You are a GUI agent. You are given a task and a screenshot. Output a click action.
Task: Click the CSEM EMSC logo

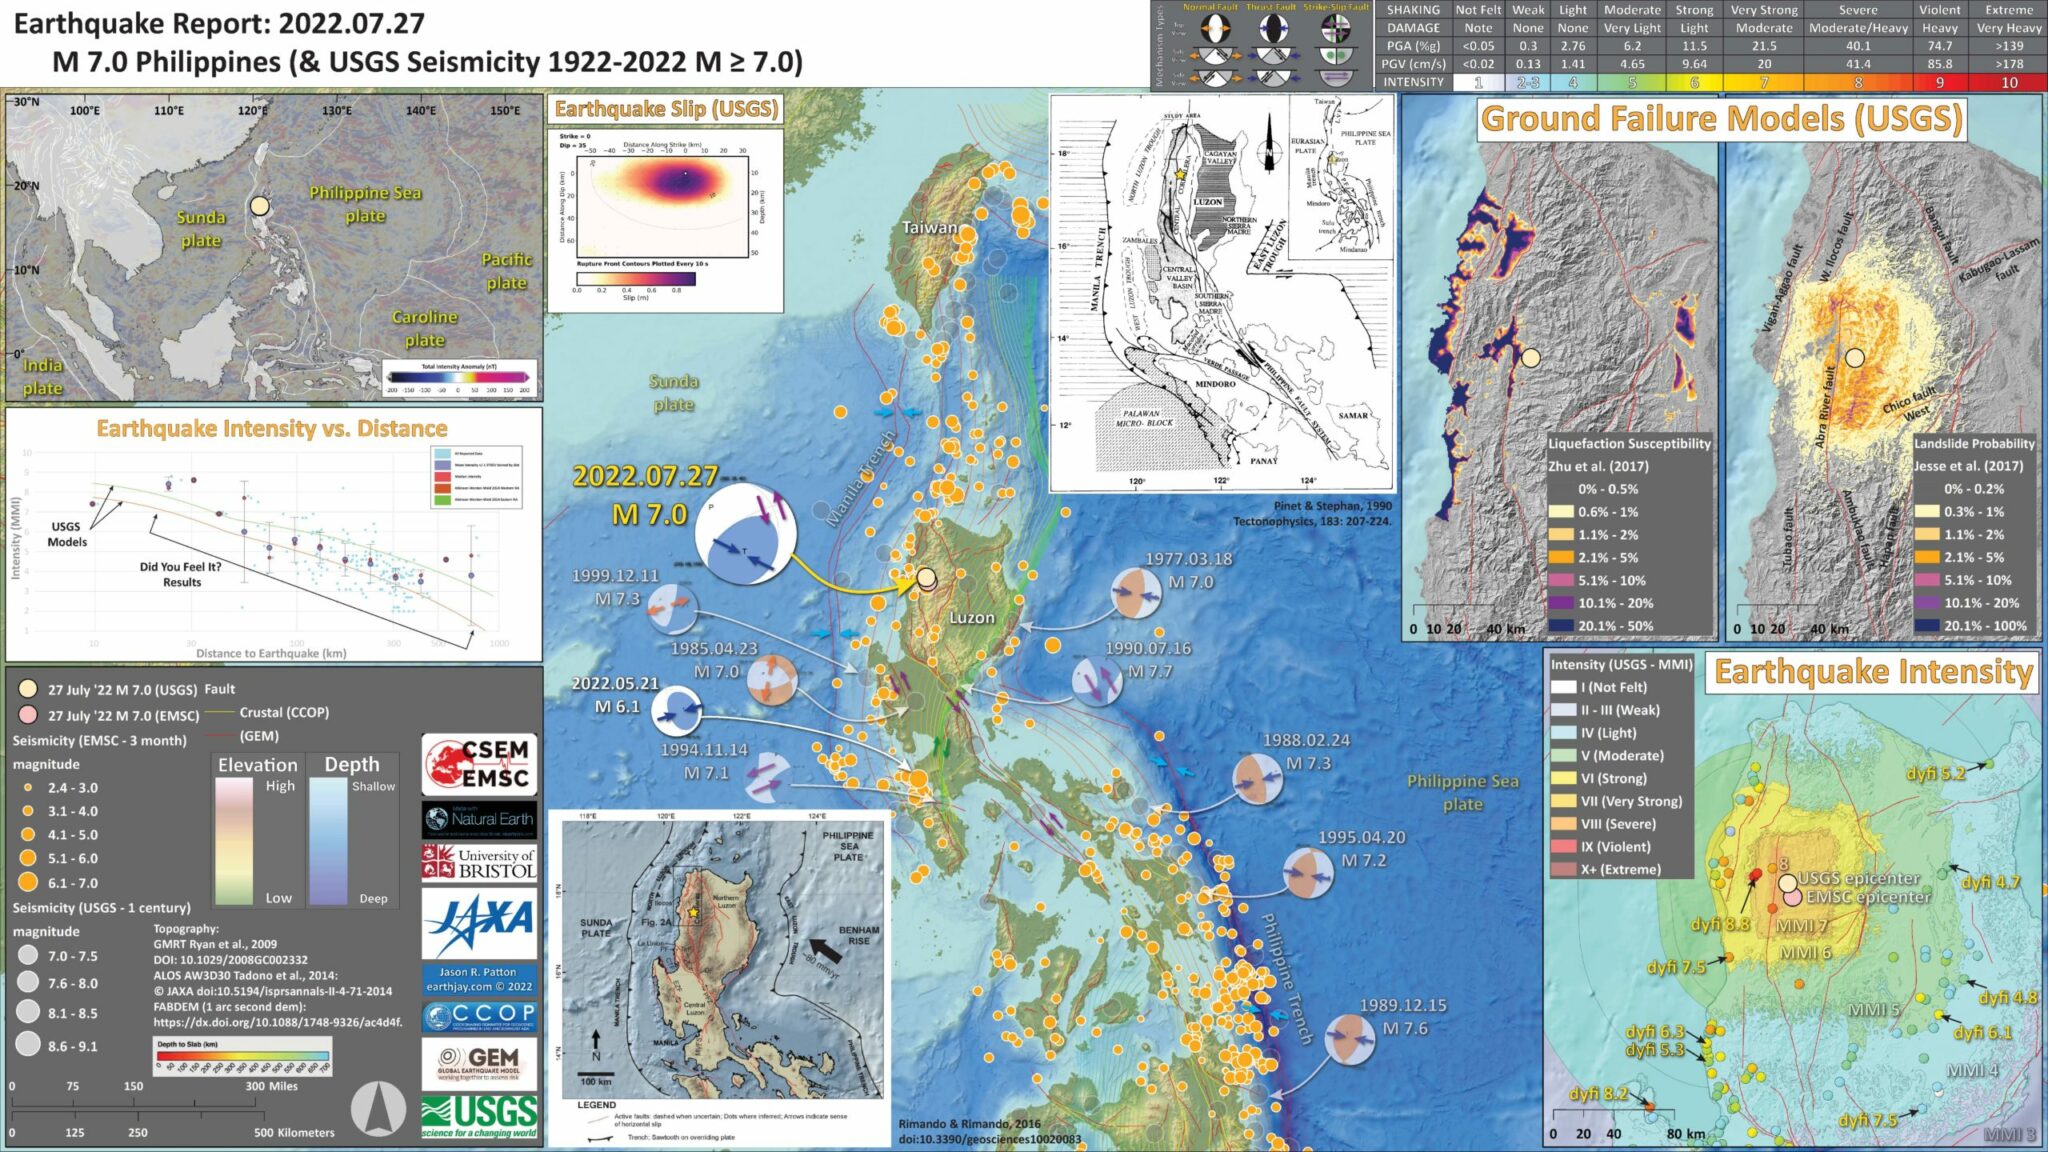tap(479, 764)
